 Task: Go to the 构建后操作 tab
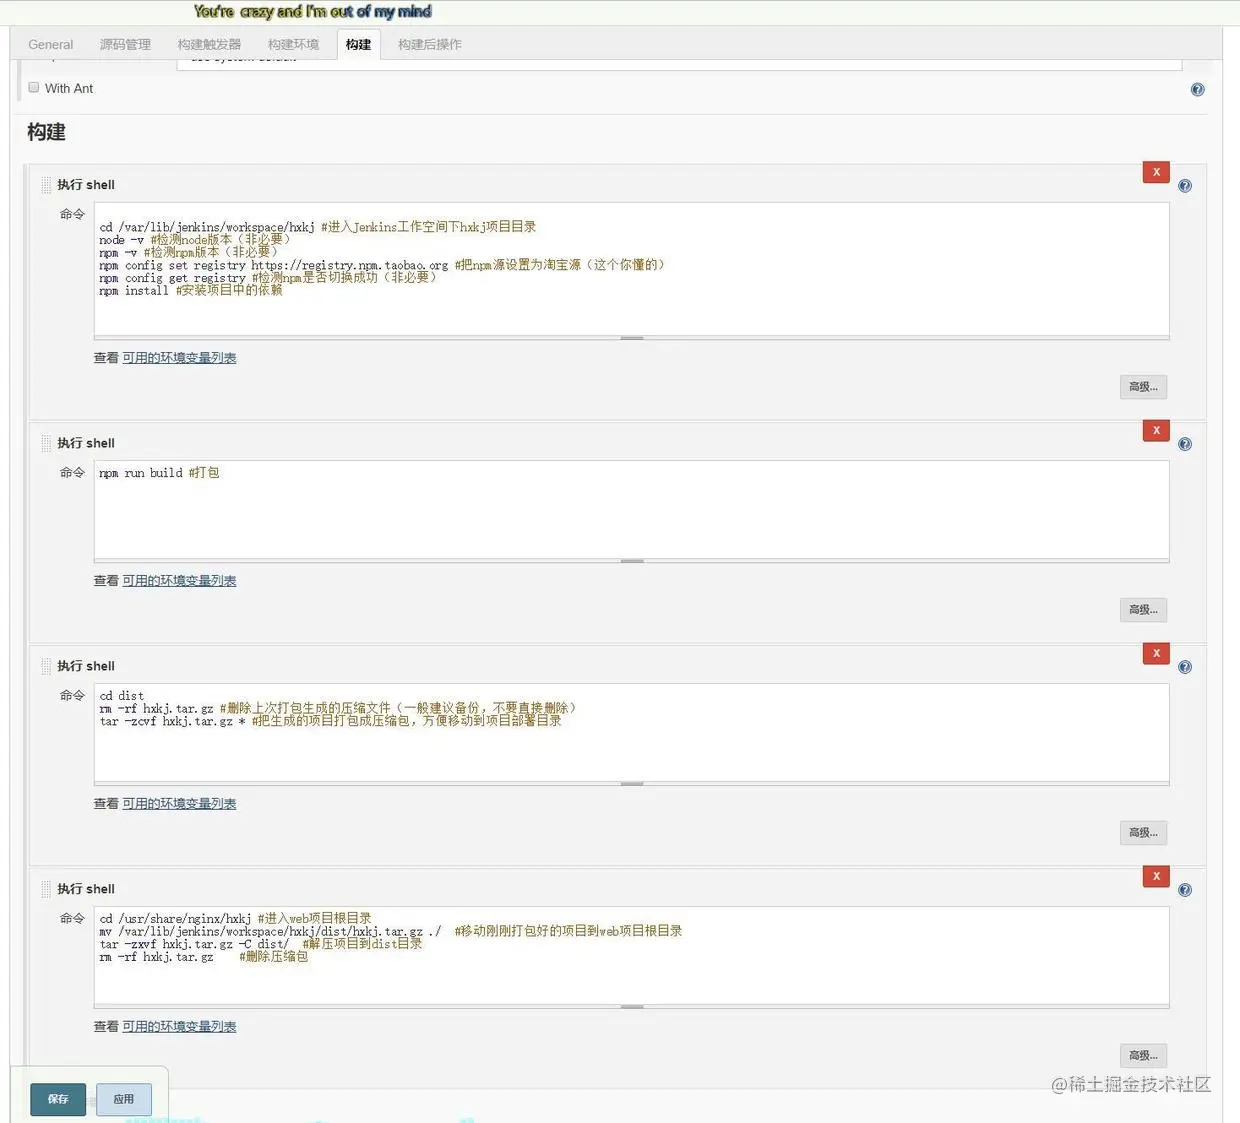(x=430, y=44)
